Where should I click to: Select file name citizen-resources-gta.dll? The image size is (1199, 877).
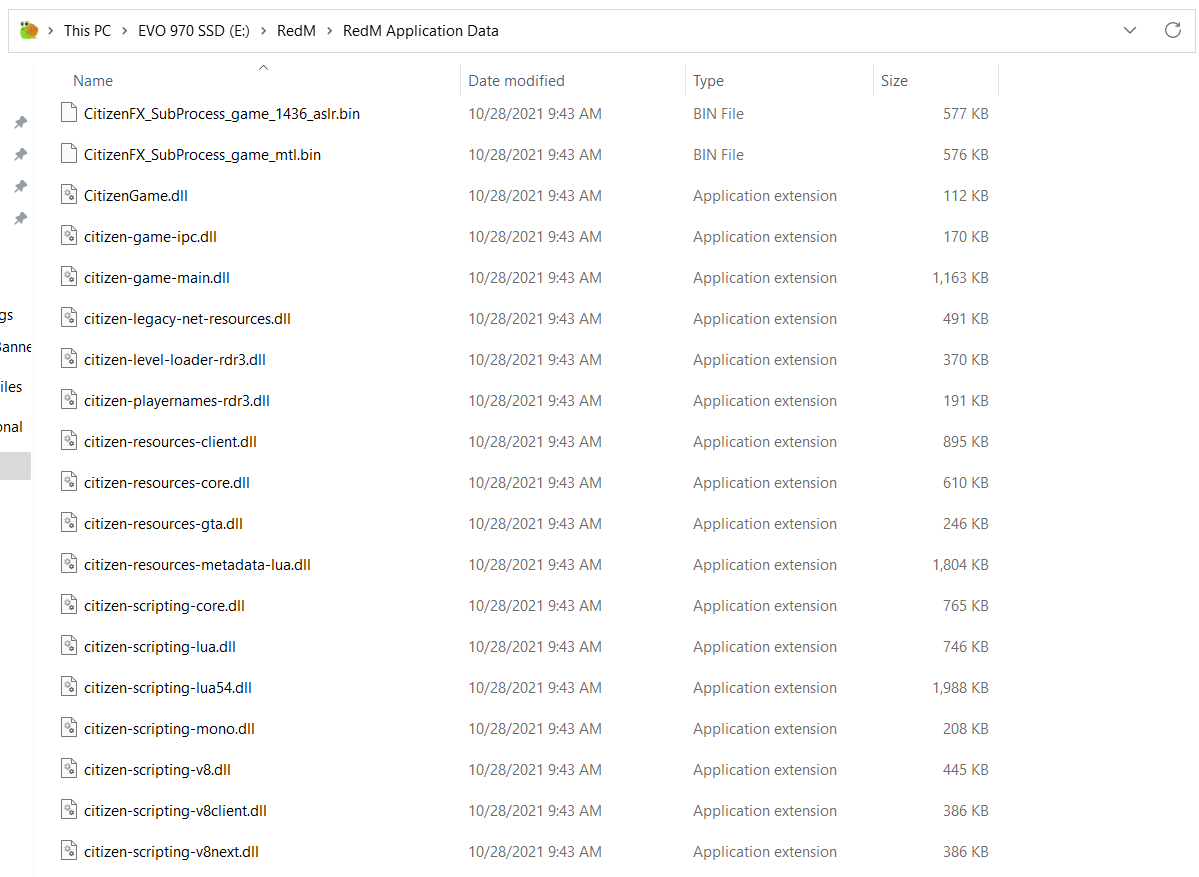[163, 524]
